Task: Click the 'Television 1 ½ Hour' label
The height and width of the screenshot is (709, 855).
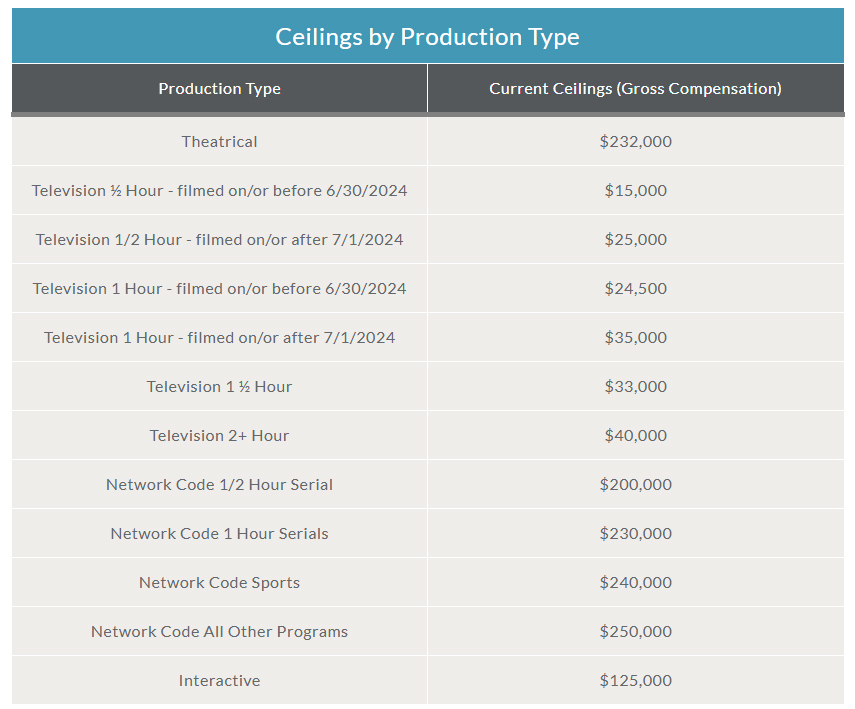Action: click(x=219, y=387)
